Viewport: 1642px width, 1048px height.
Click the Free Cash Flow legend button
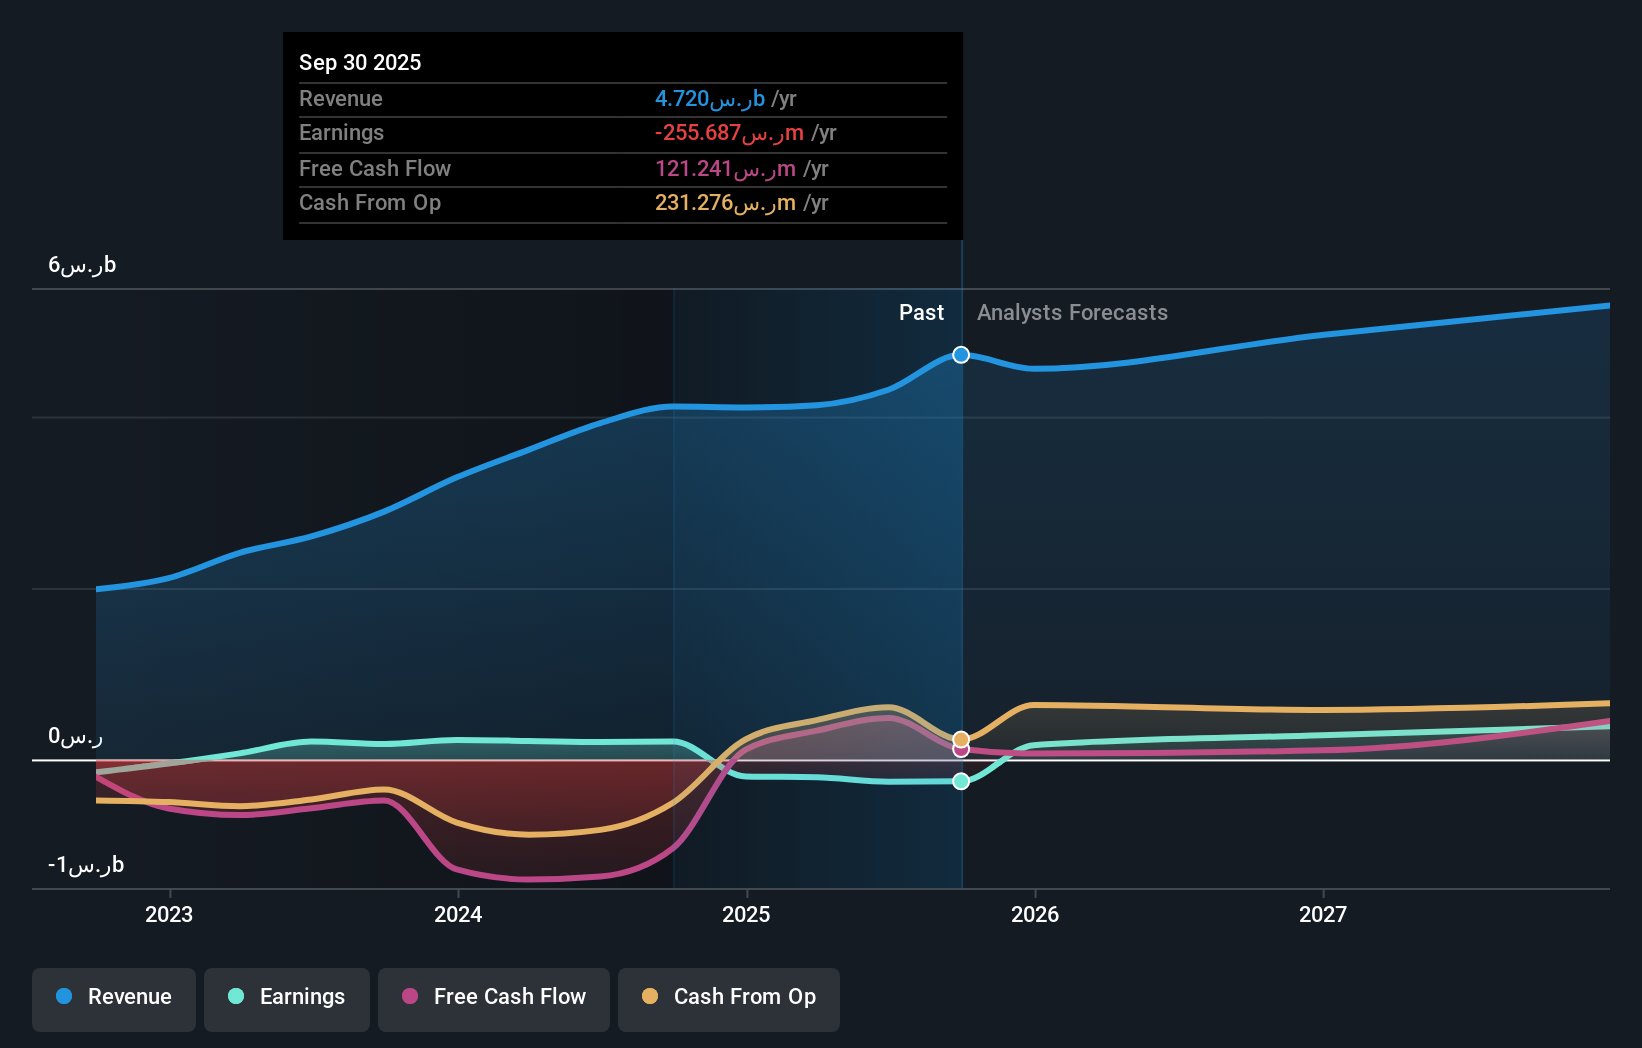[493, 997]
